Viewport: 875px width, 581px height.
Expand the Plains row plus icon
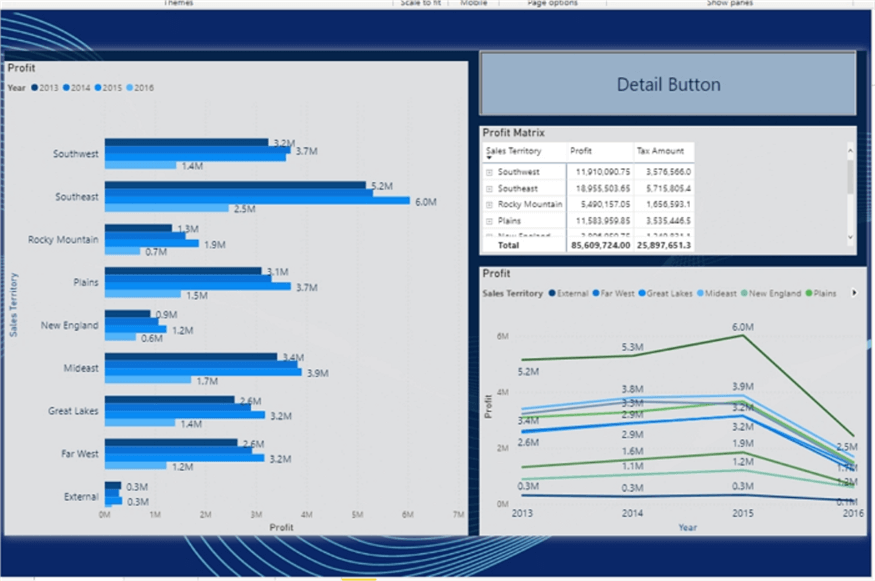coord(489,221)
